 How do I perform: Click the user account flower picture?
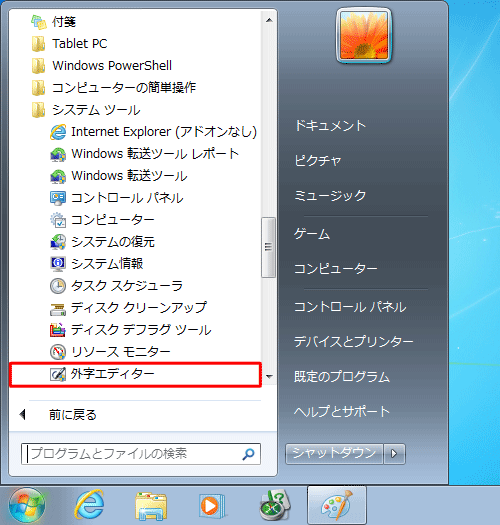click(364, 35)
